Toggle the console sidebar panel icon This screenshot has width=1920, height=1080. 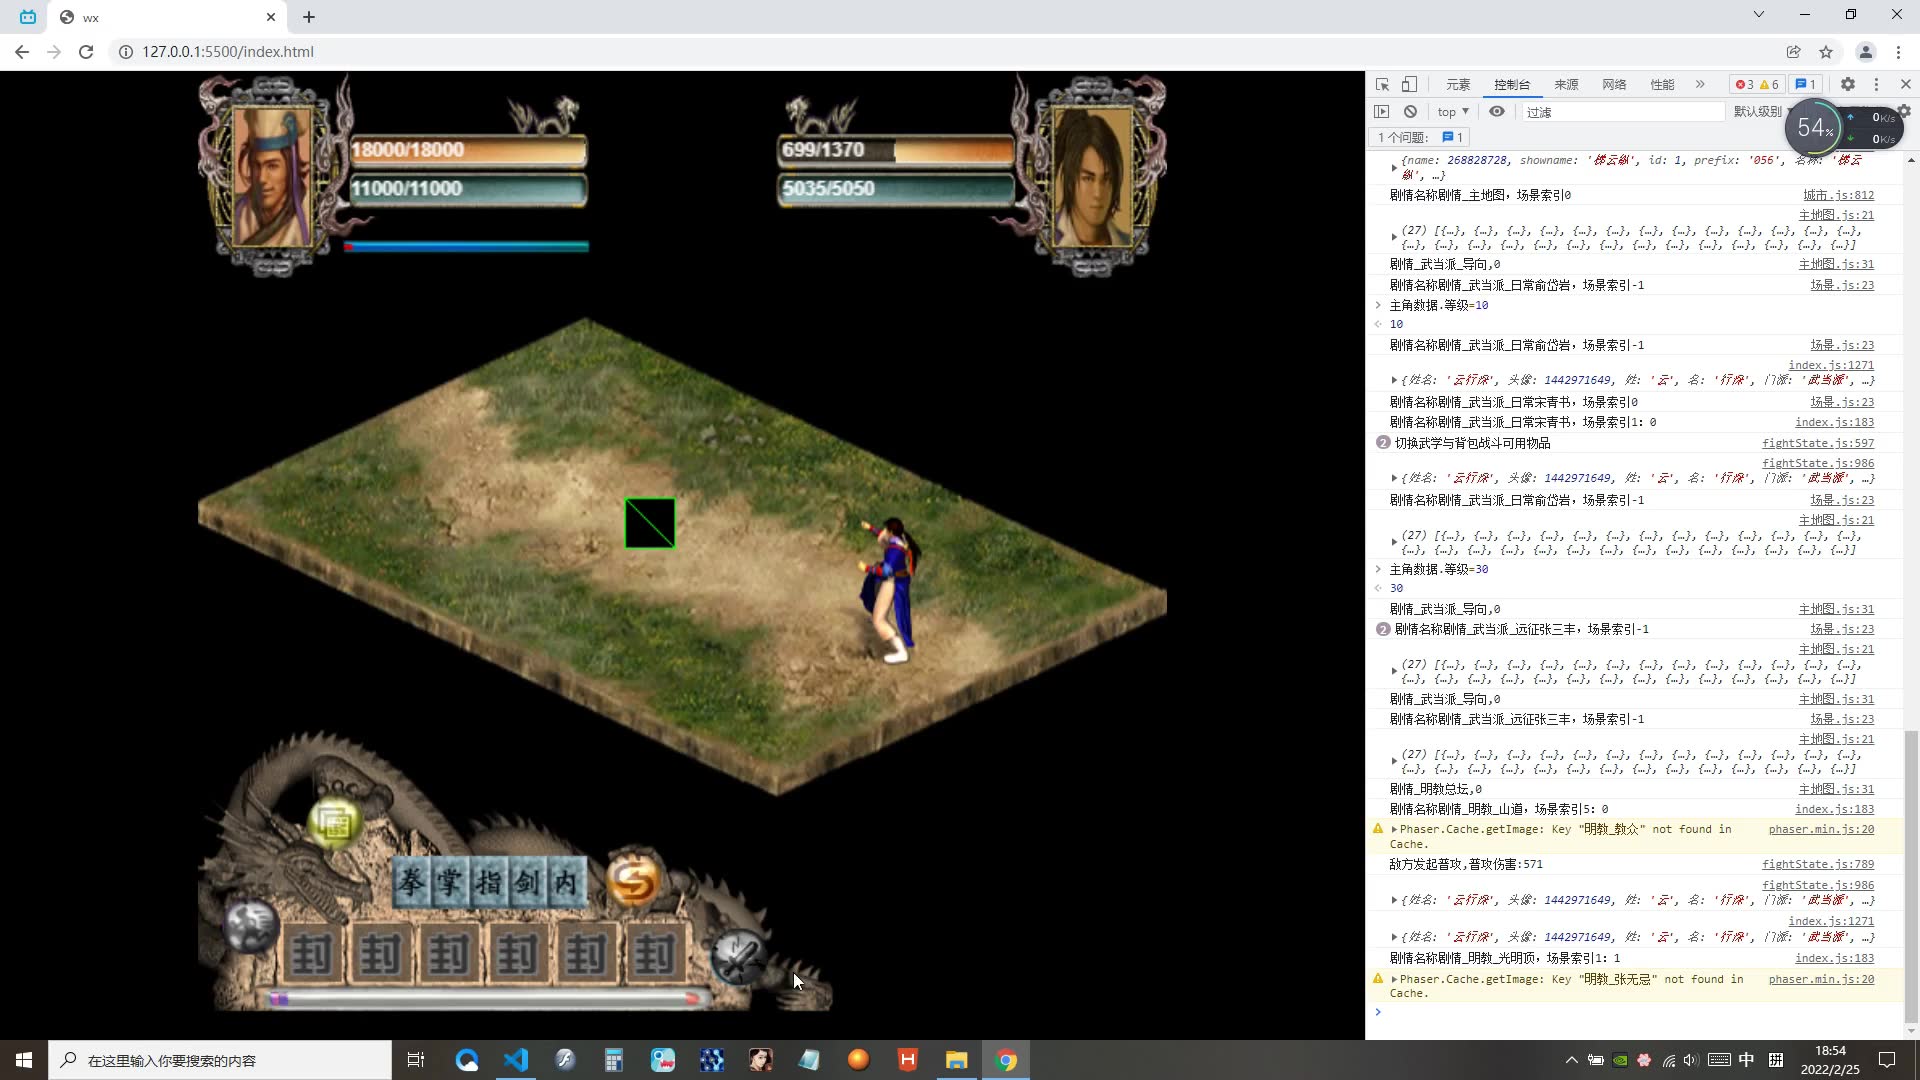[1382, 112]
